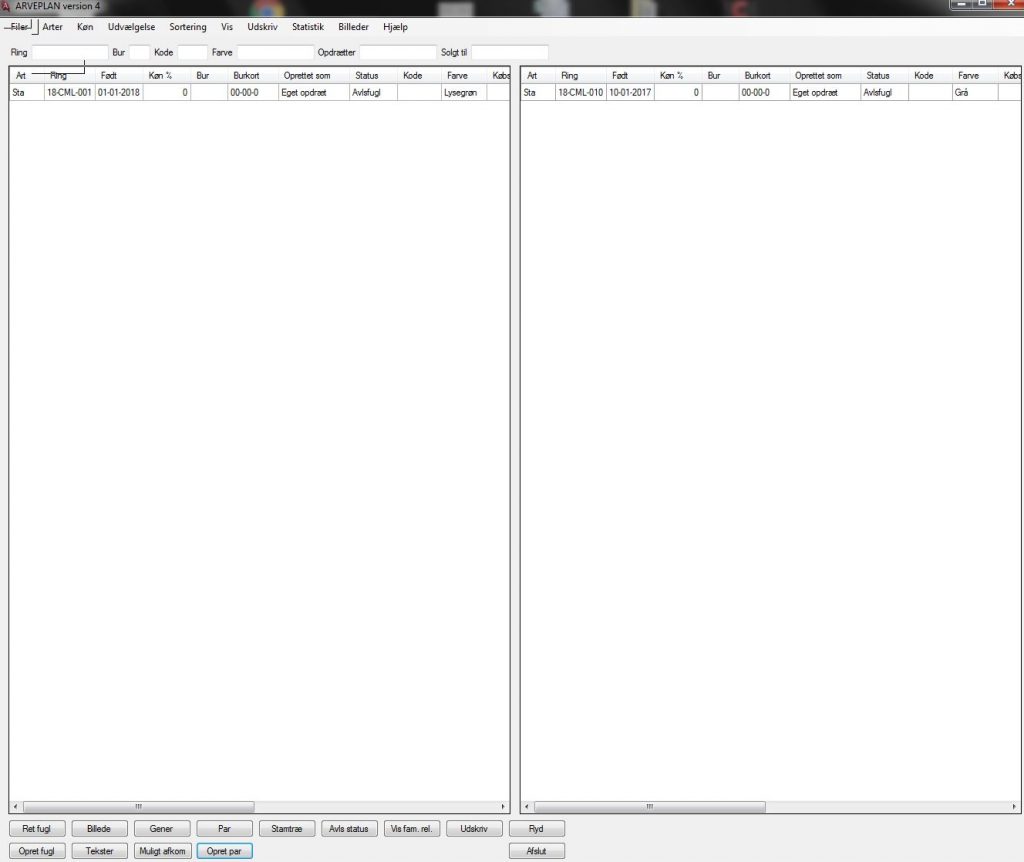Click birth date 10-01-2017 cell
Image resolution: width=1024 pixels, height=862 pixels.
coord(630,93)
